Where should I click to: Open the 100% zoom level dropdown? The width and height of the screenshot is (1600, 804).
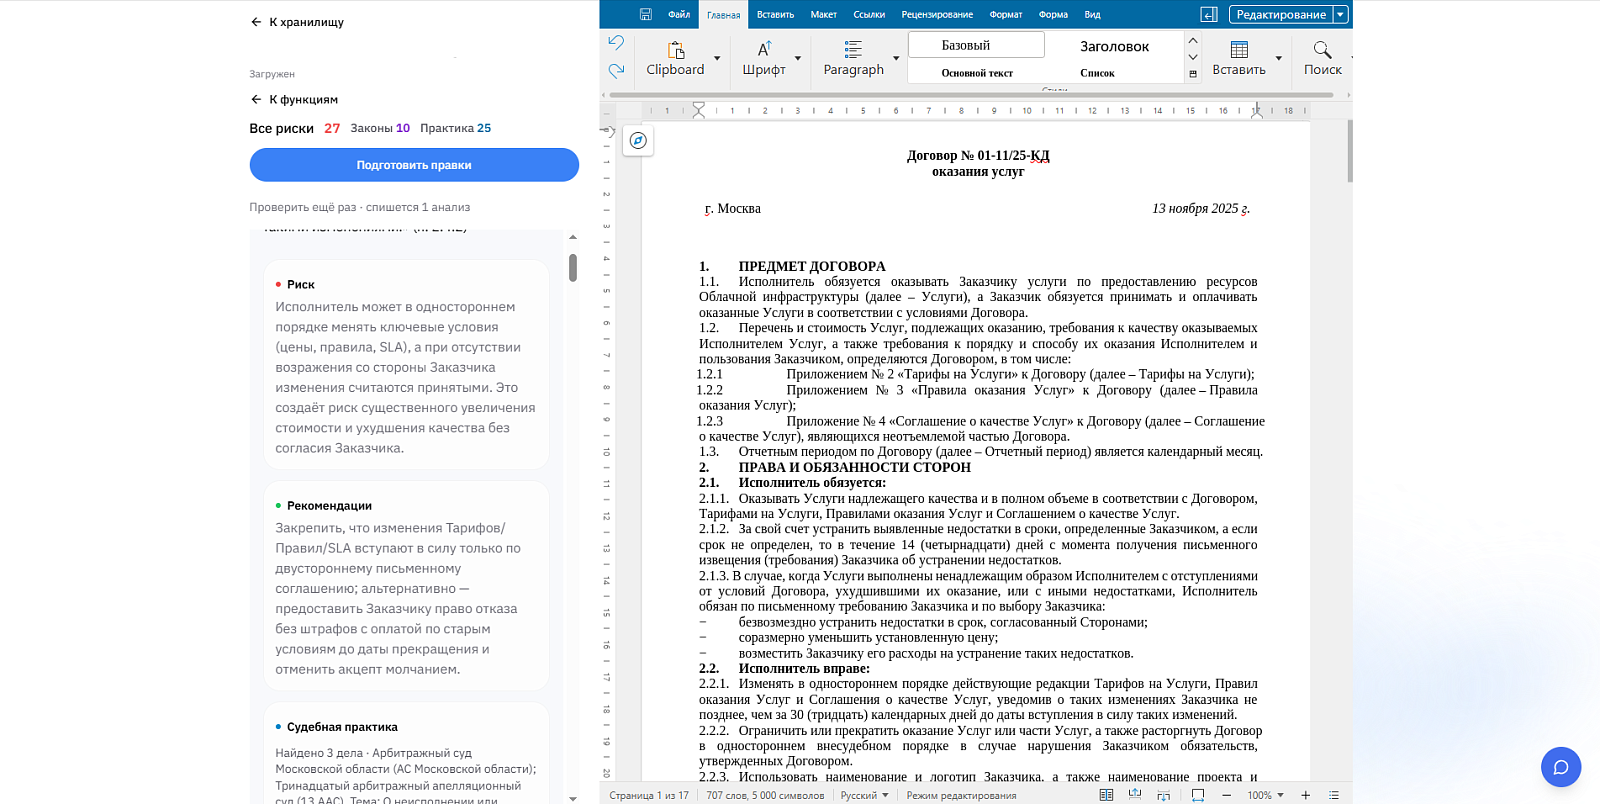point(1265,795)
